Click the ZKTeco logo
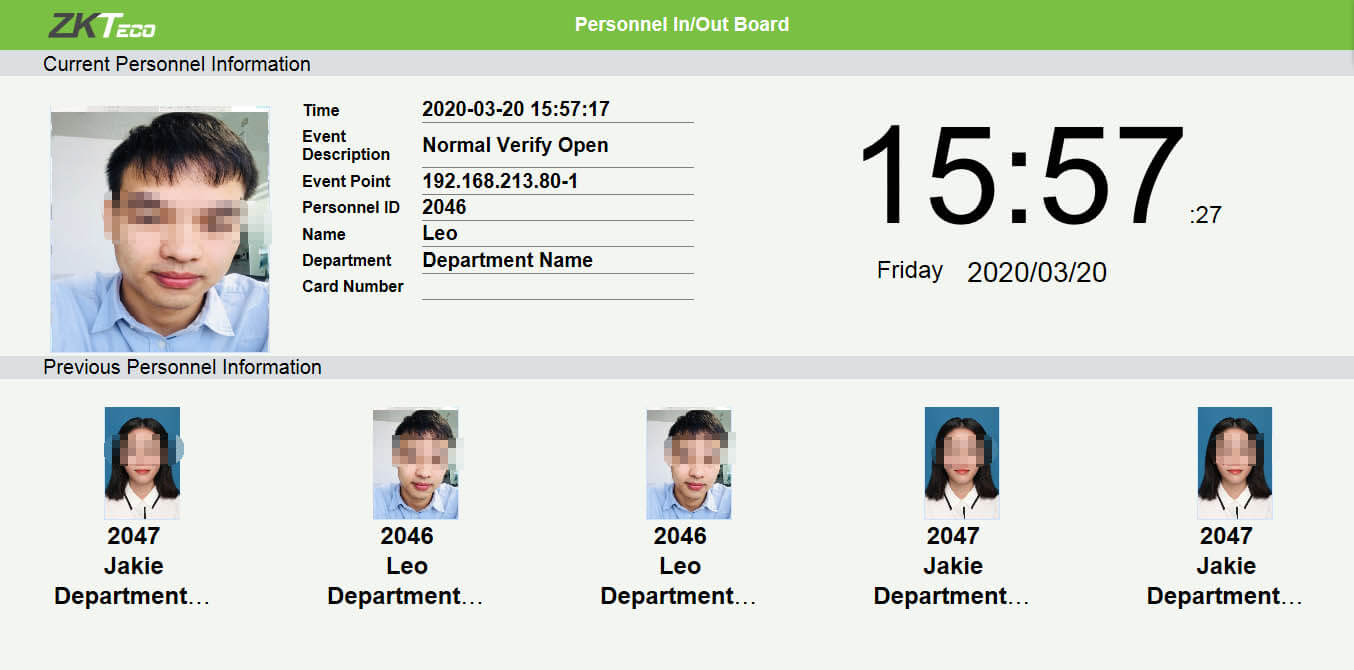Screen dimensions: 1354x670 102,25
